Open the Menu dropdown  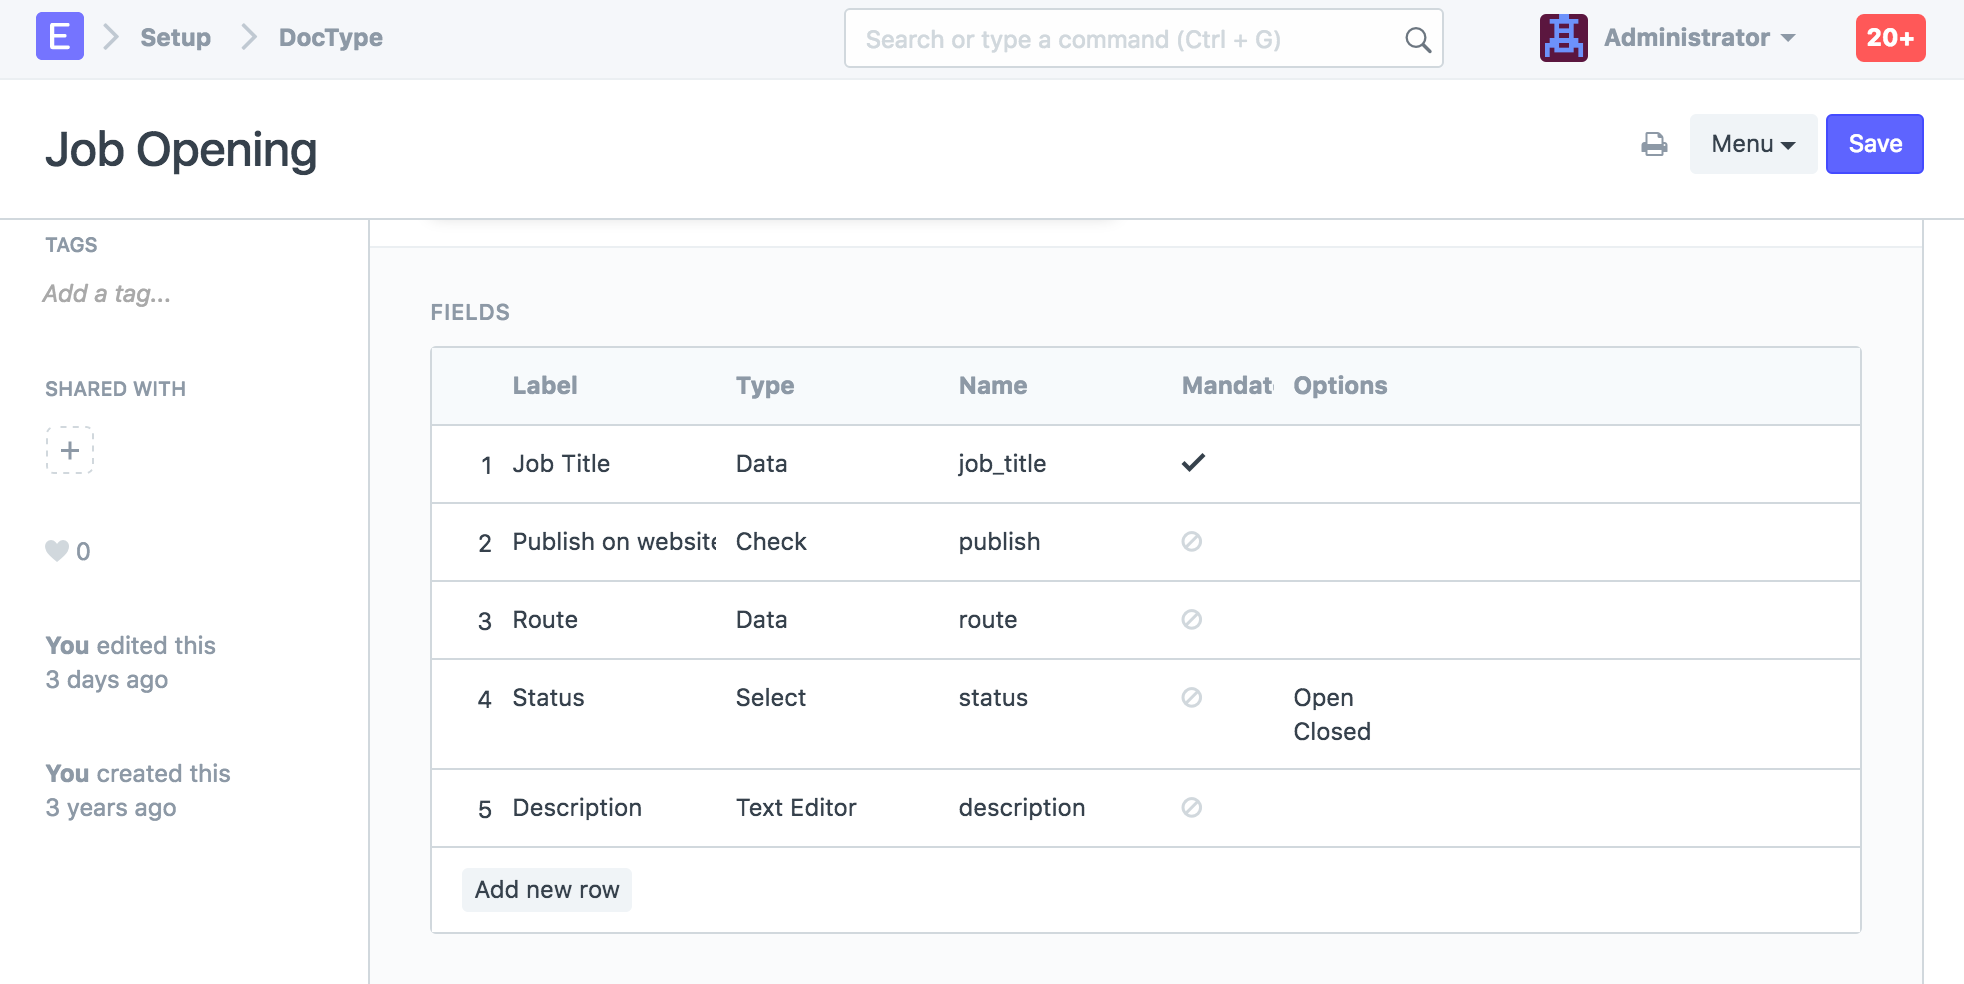(1752, 144)
